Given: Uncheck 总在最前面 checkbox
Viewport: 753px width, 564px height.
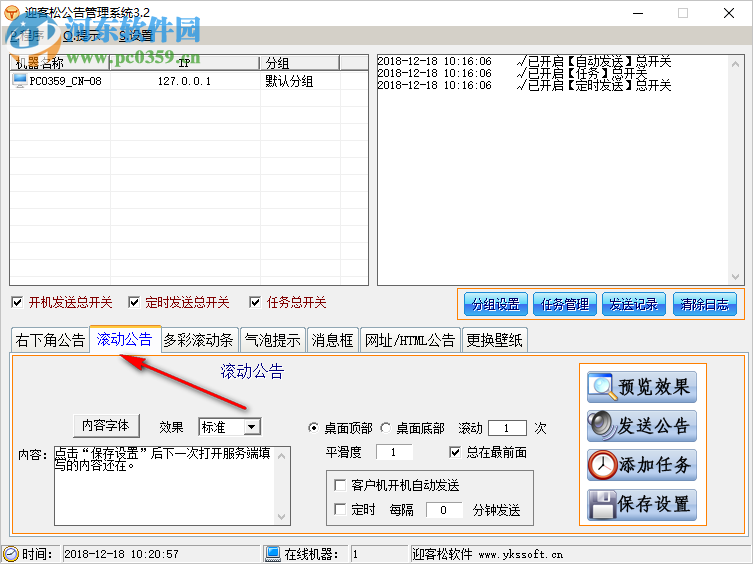Looking at the screenshot, I should 454,452.
